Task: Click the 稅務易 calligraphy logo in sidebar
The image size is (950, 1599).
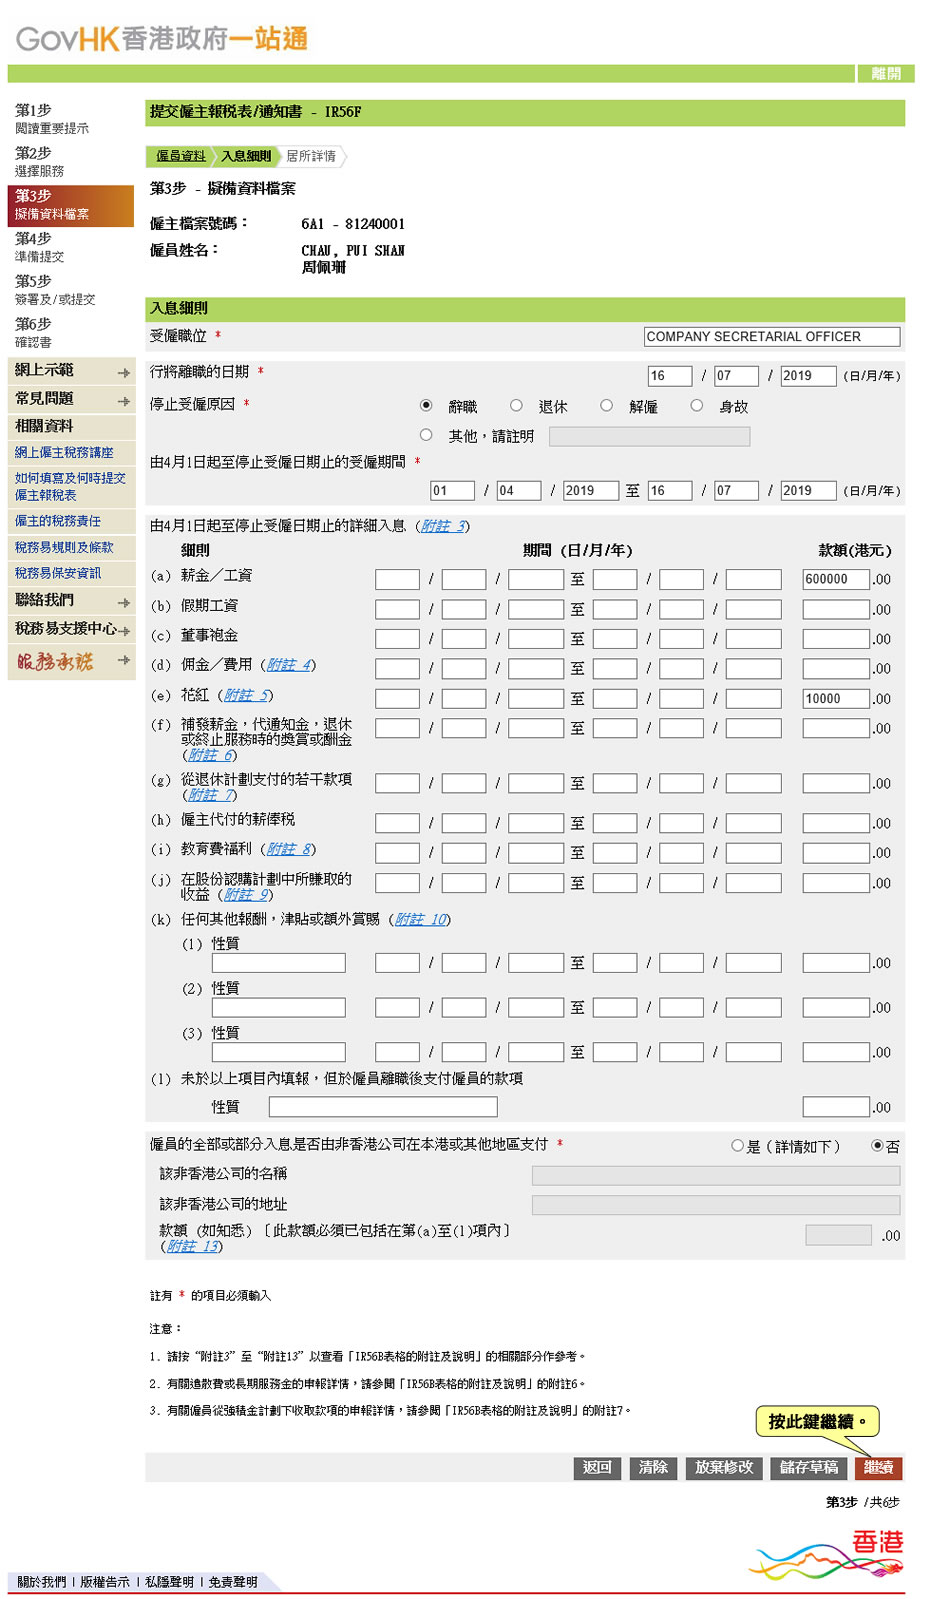Action: tap(55, 661)
